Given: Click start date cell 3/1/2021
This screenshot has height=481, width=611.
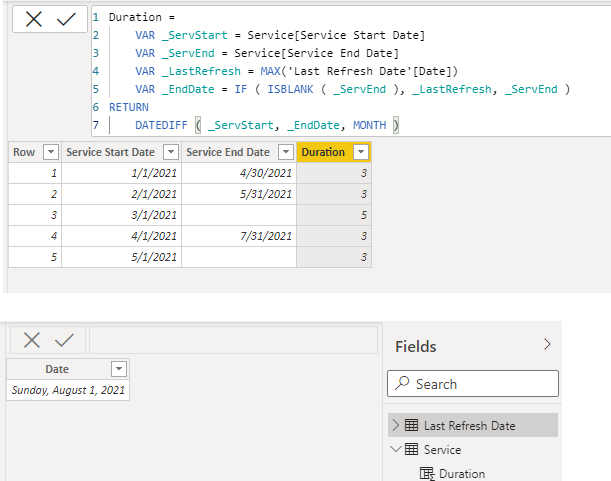Looking at the screenshot, I should tap(122, 215).
